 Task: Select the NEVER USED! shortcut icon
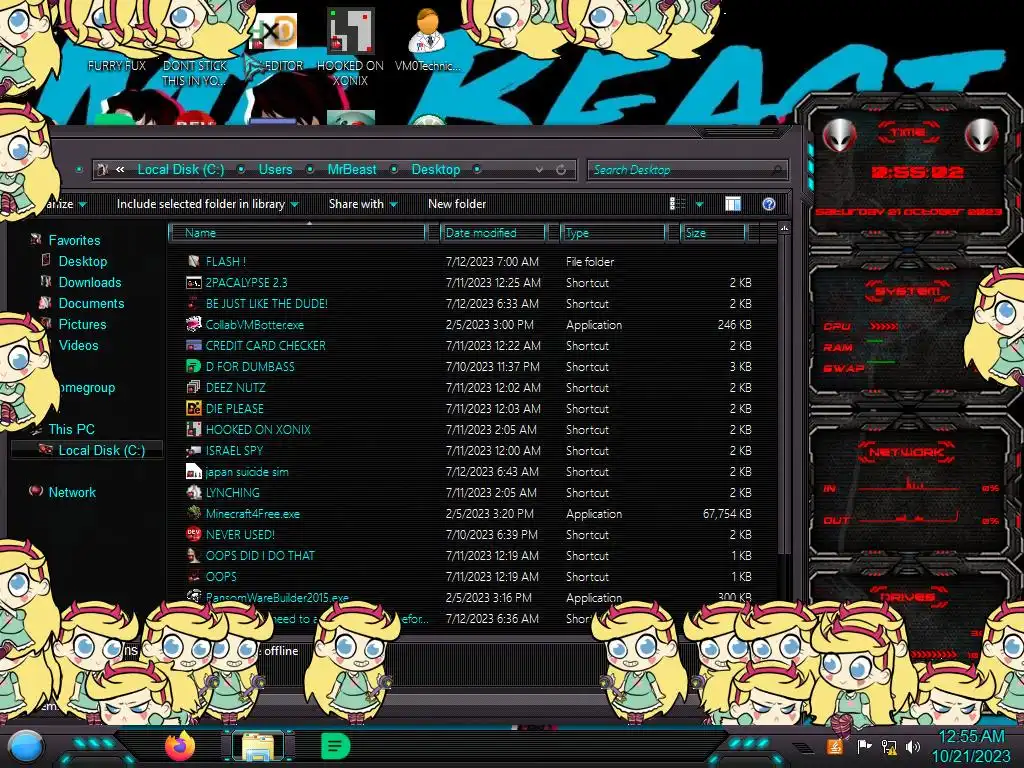[x=193, y=534]
